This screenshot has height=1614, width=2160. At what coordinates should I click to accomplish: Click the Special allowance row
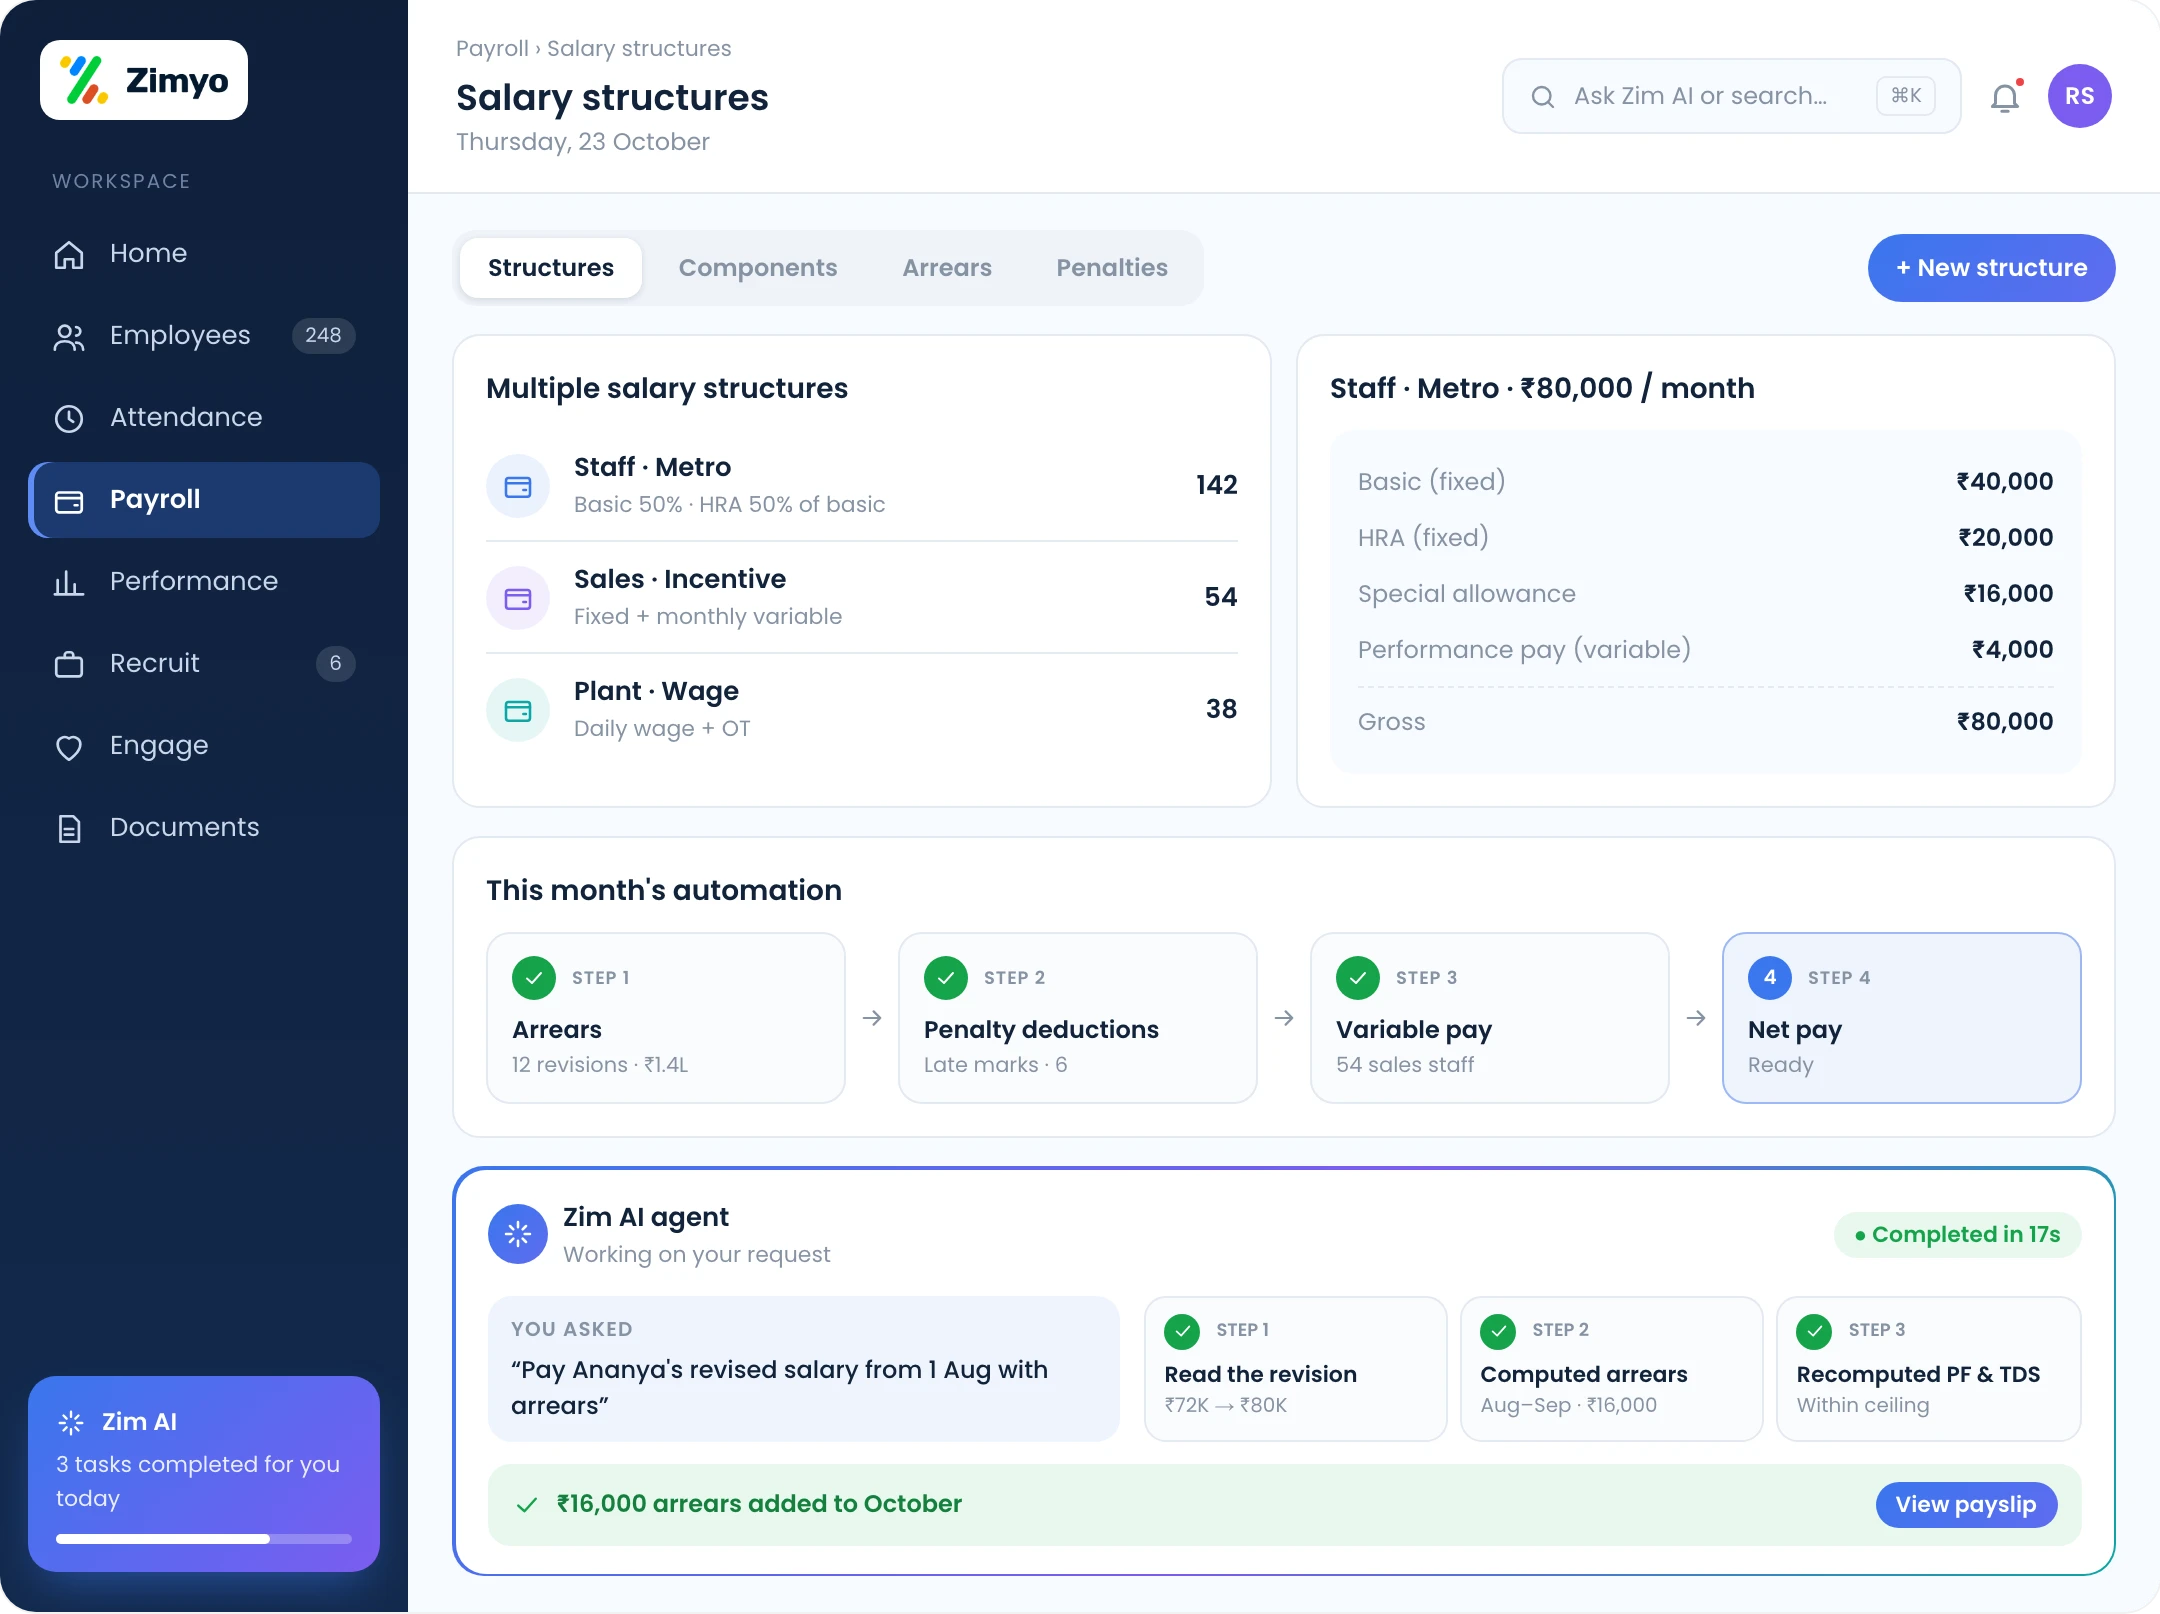[x=1706, y=594]
